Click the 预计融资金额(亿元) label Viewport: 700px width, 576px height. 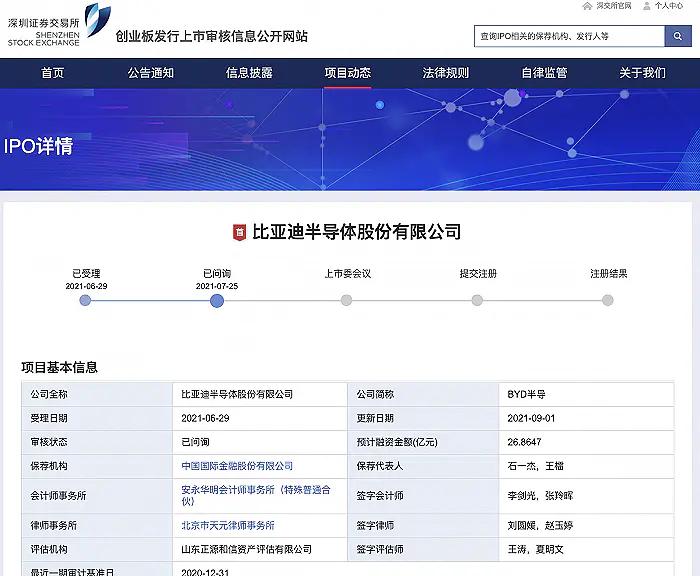pos(397,442)
